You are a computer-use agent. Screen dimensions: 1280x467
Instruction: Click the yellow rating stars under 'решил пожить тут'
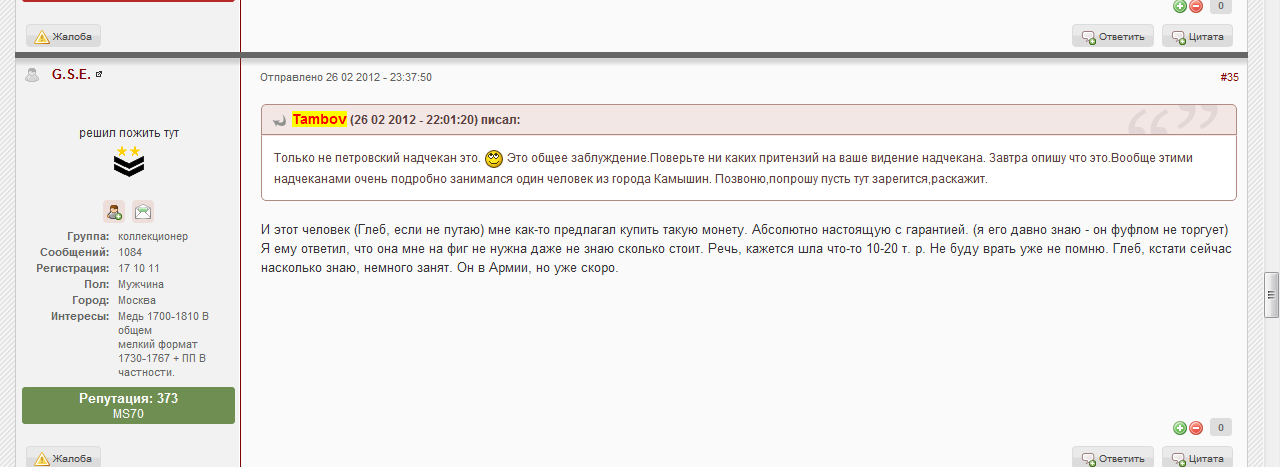click(x=129, y=151)
